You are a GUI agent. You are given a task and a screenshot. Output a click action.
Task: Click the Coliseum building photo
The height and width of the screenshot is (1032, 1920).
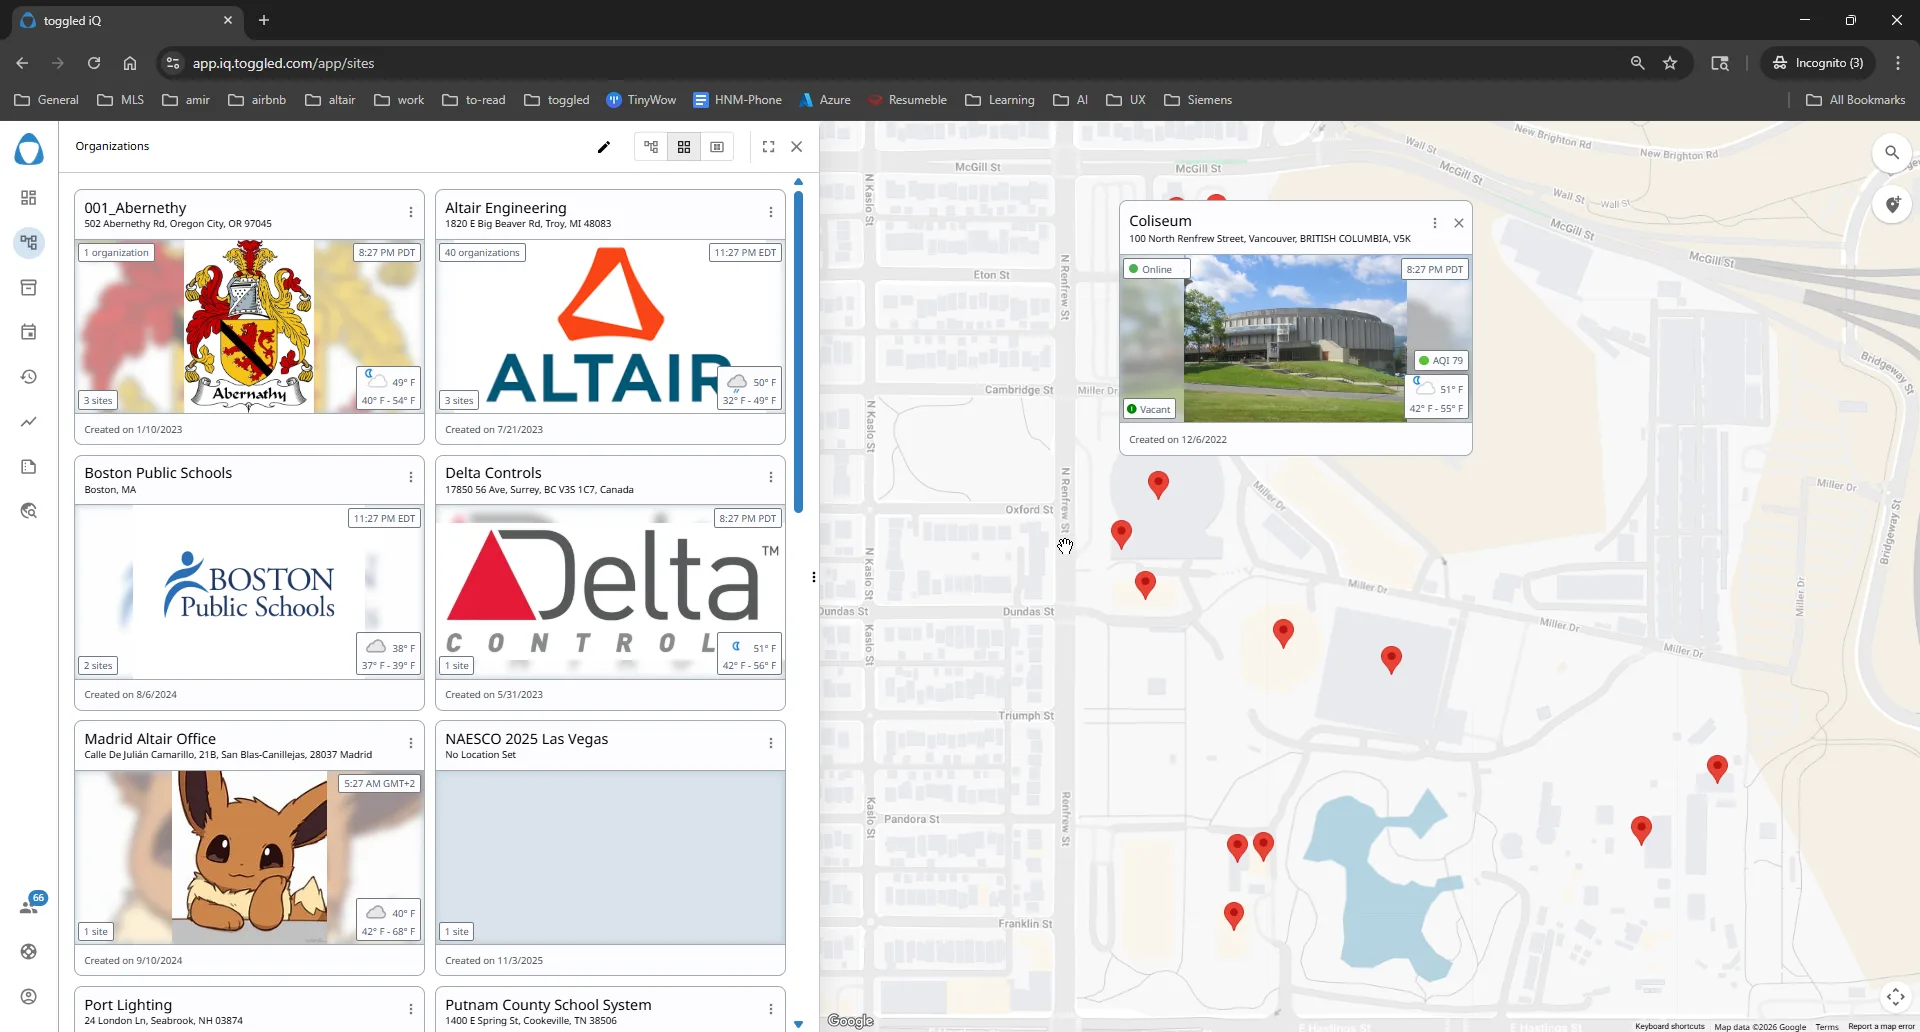coord(1295,339)
